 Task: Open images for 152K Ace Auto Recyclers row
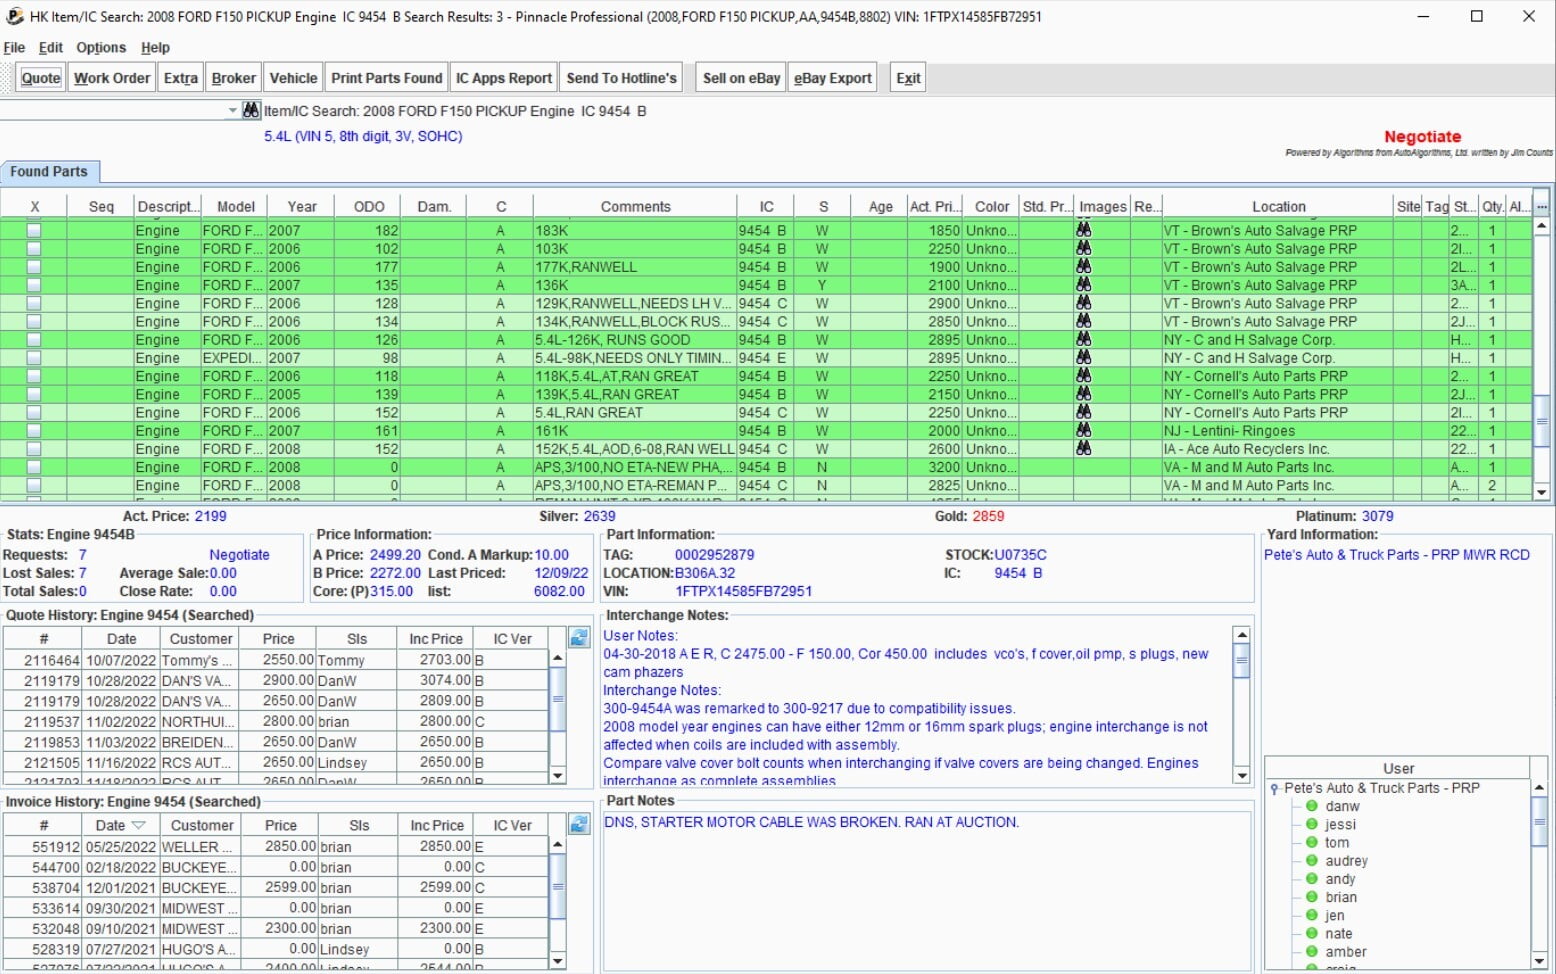tap(1083, 449)
